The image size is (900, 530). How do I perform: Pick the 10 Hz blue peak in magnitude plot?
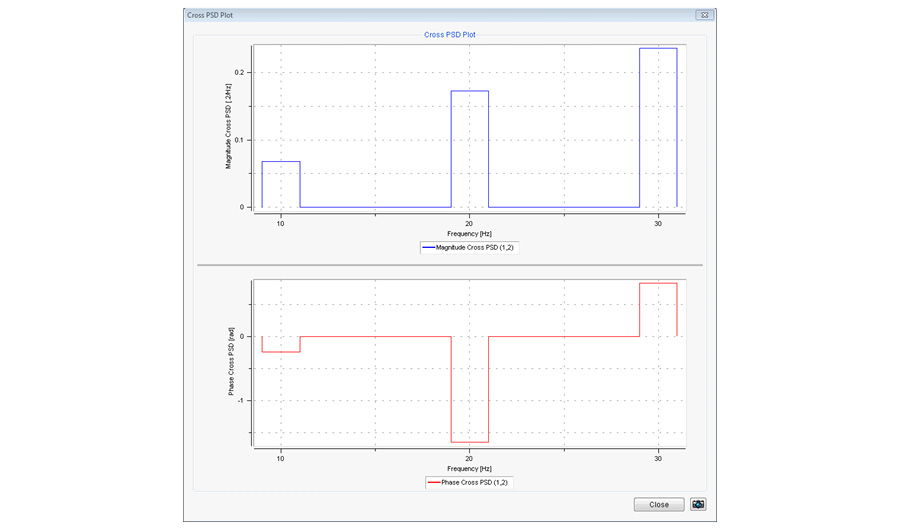tap(281, 162)
